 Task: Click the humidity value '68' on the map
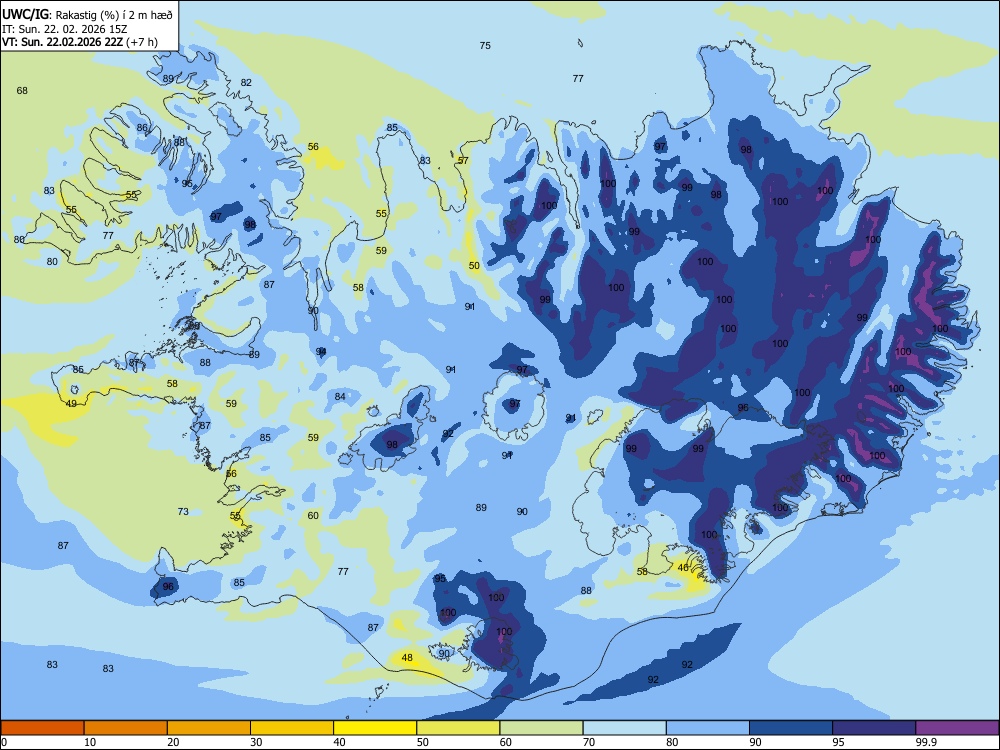point(22,91)
